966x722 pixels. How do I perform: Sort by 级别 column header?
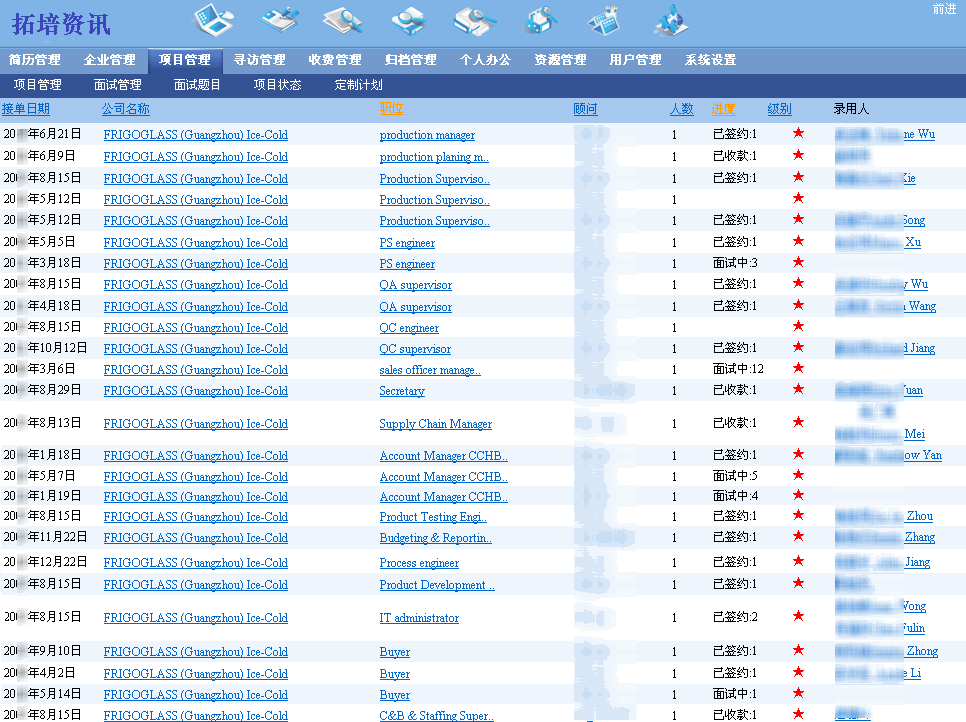pos(779,109)
